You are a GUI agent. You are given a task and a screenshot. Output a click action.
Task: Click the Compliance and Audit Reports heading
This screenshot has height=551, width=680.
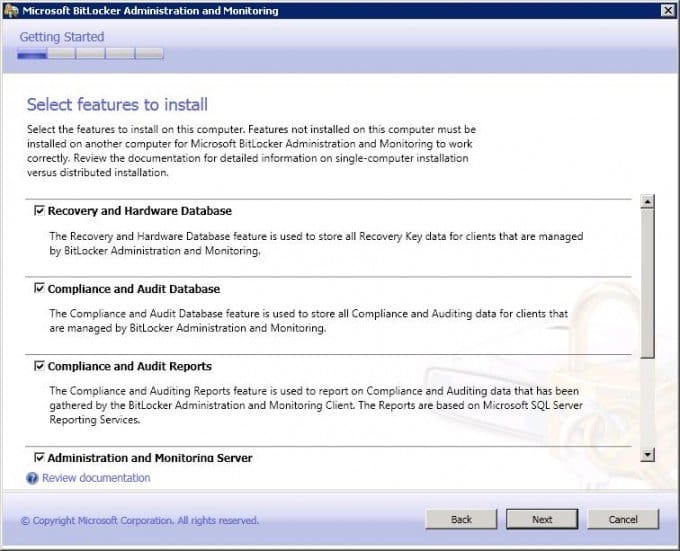click(130, 366)
